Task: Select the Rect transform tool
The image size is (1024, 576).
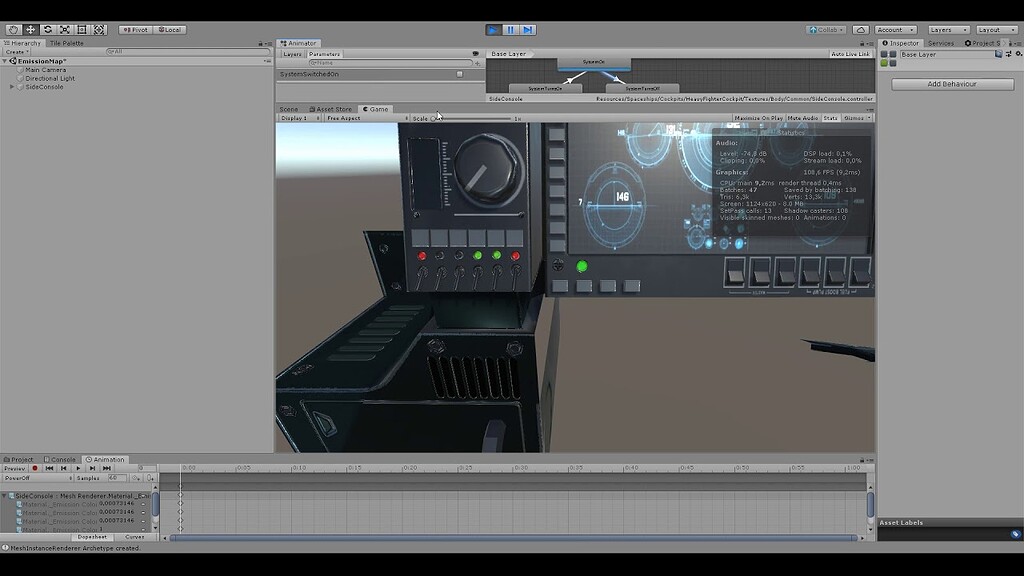Action: (81, 29)
